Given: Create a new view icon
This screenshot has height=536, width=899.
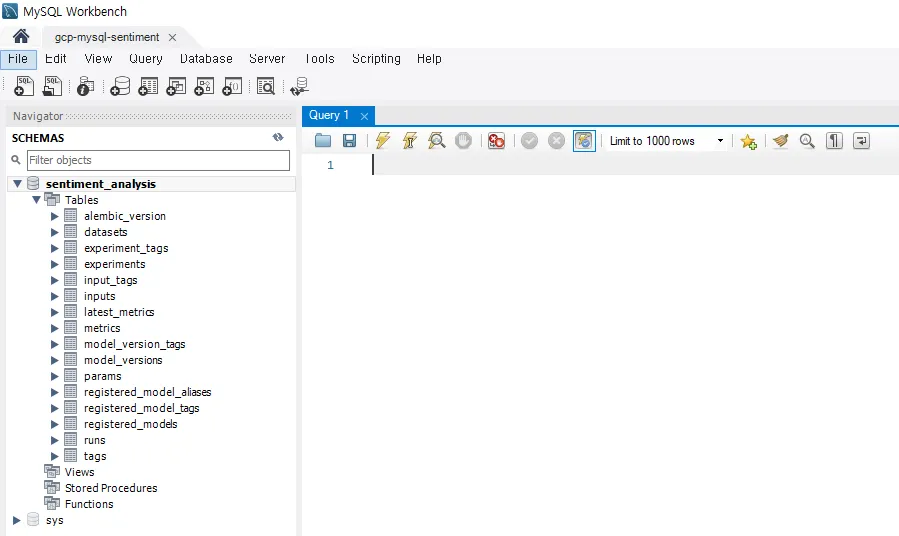Looking at the screenshot, I should [176, 86].
